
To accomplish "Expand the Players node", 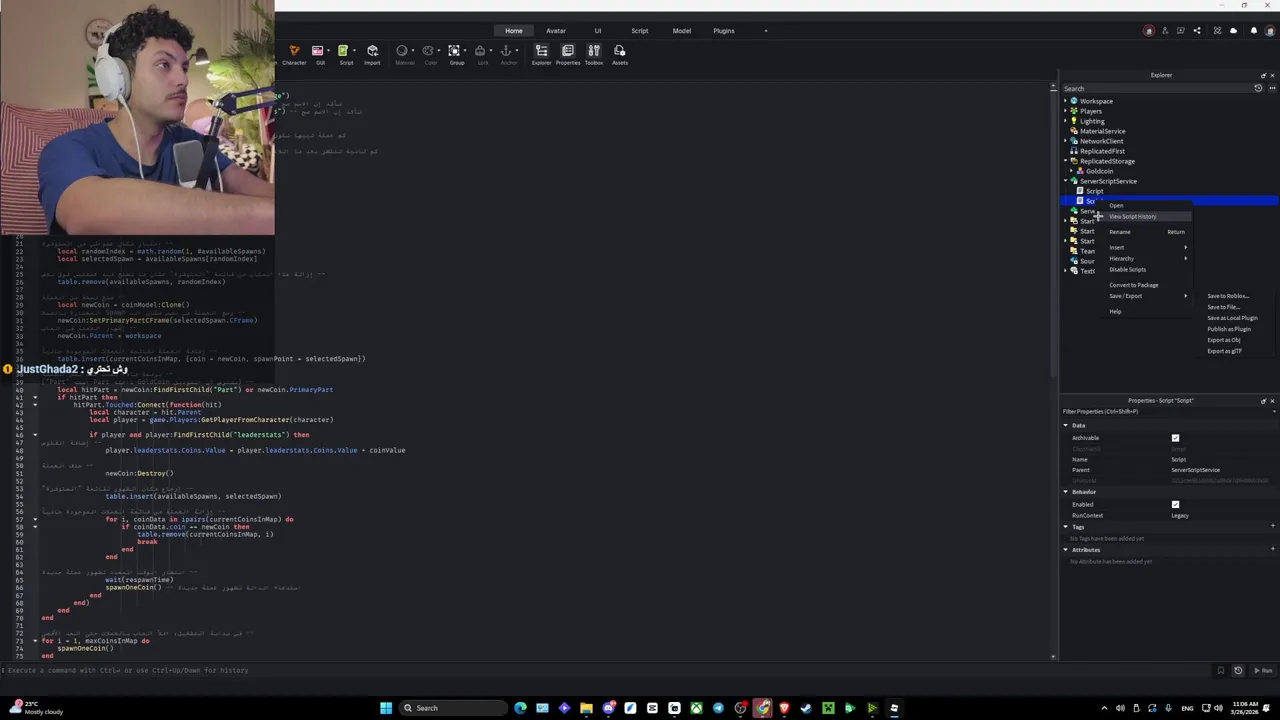I will 1066,111.
